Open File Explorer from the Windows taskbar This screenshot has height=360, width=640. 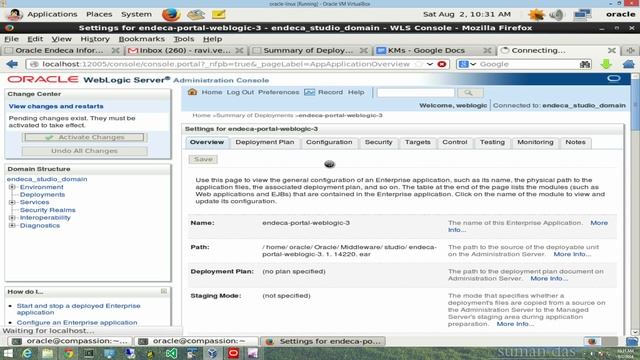pos(48,353)
